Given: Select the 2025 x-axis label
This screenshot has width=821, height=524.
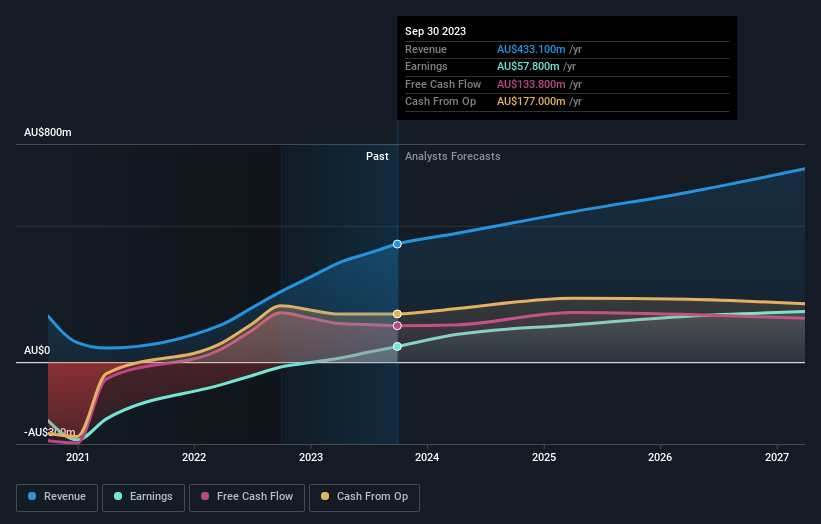Looking at the screenshot, I should (544, 457).
